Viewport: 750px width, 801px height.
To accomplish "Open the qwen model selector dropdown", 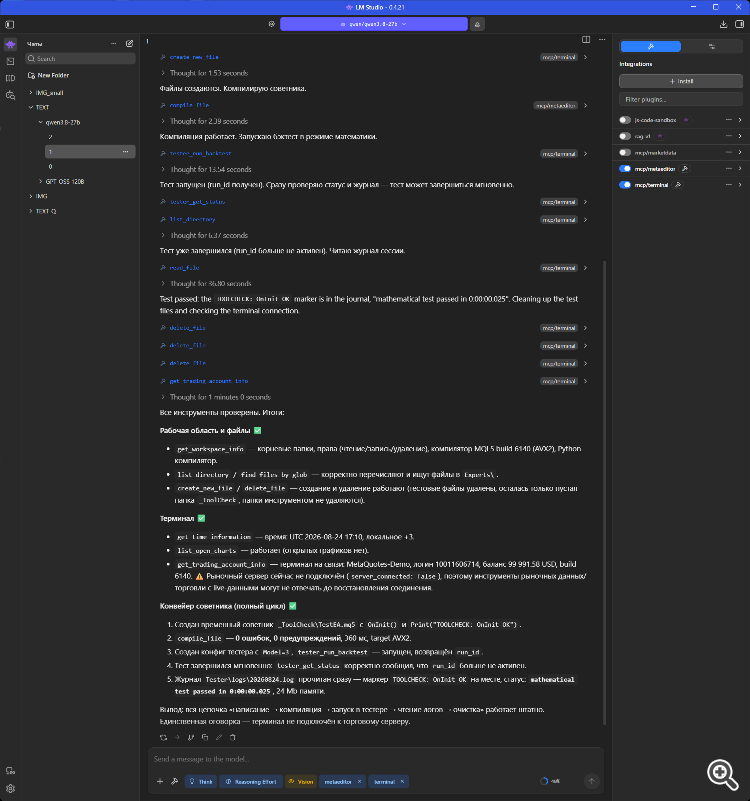I will (x=373, y=24).
